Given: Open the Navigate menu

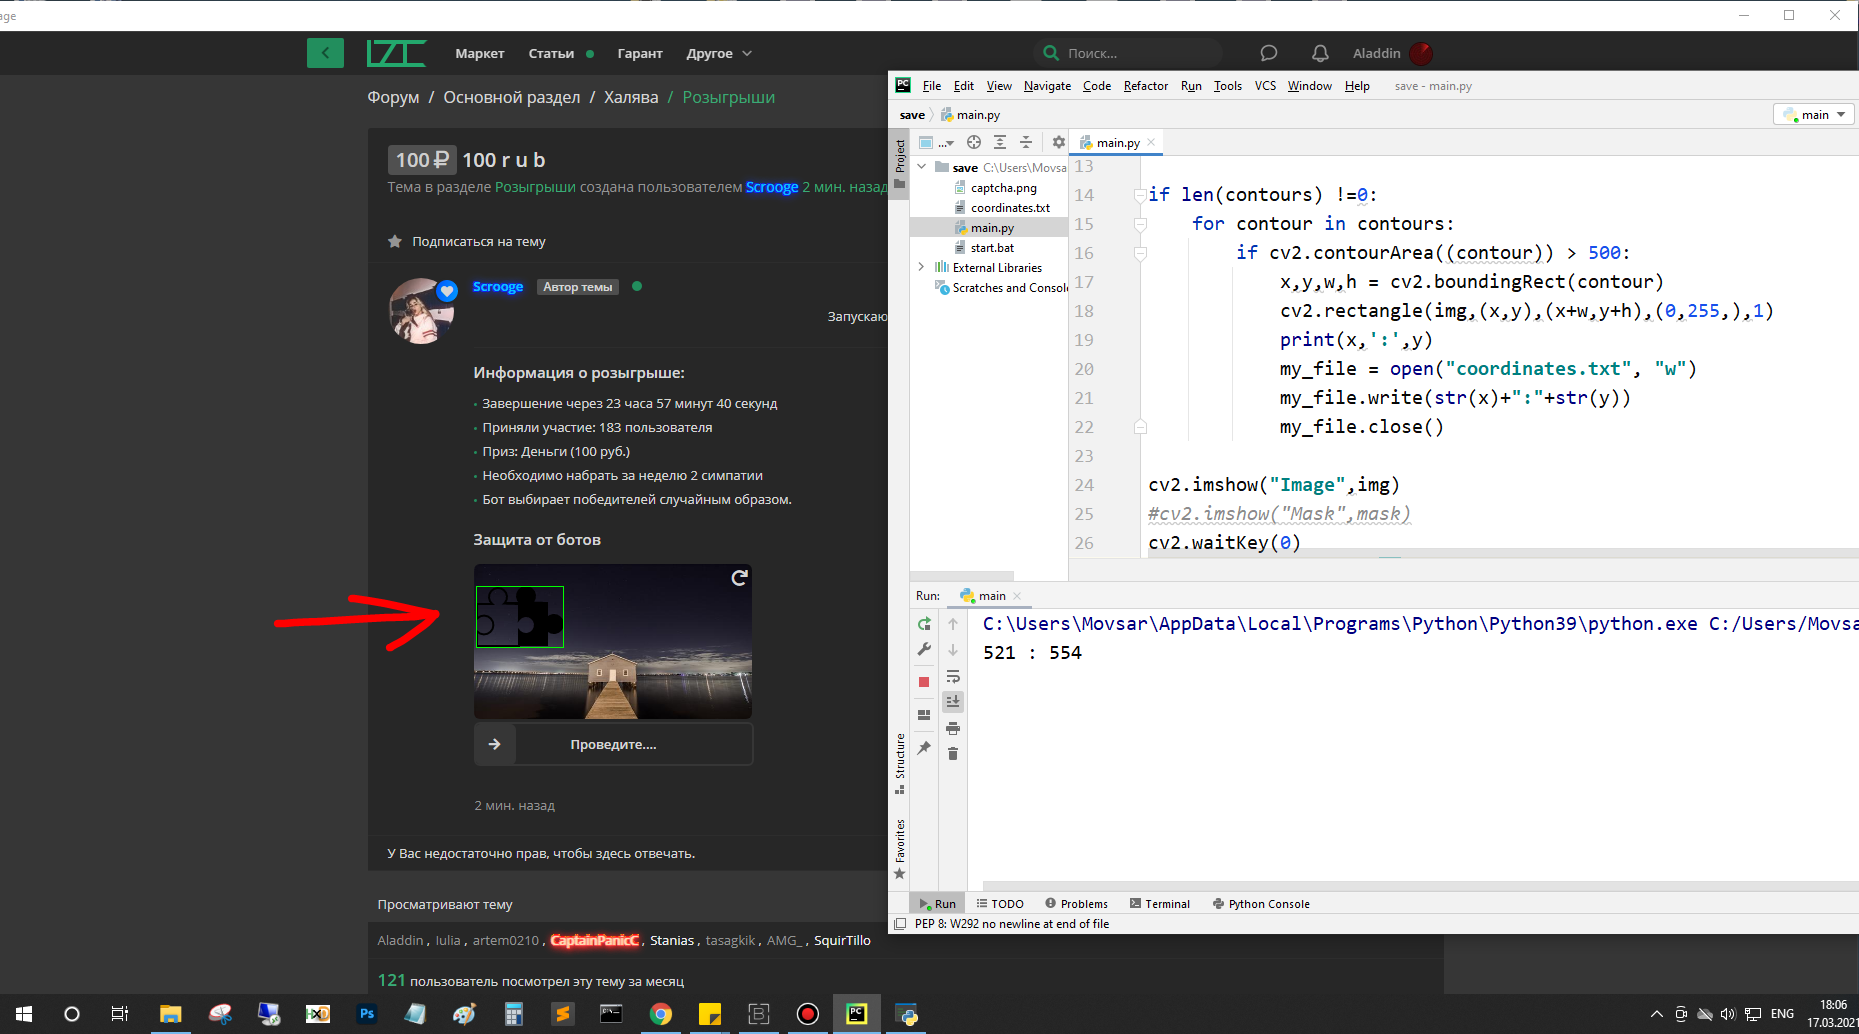Looking at the screenshot, I should tap(1047, 86).
